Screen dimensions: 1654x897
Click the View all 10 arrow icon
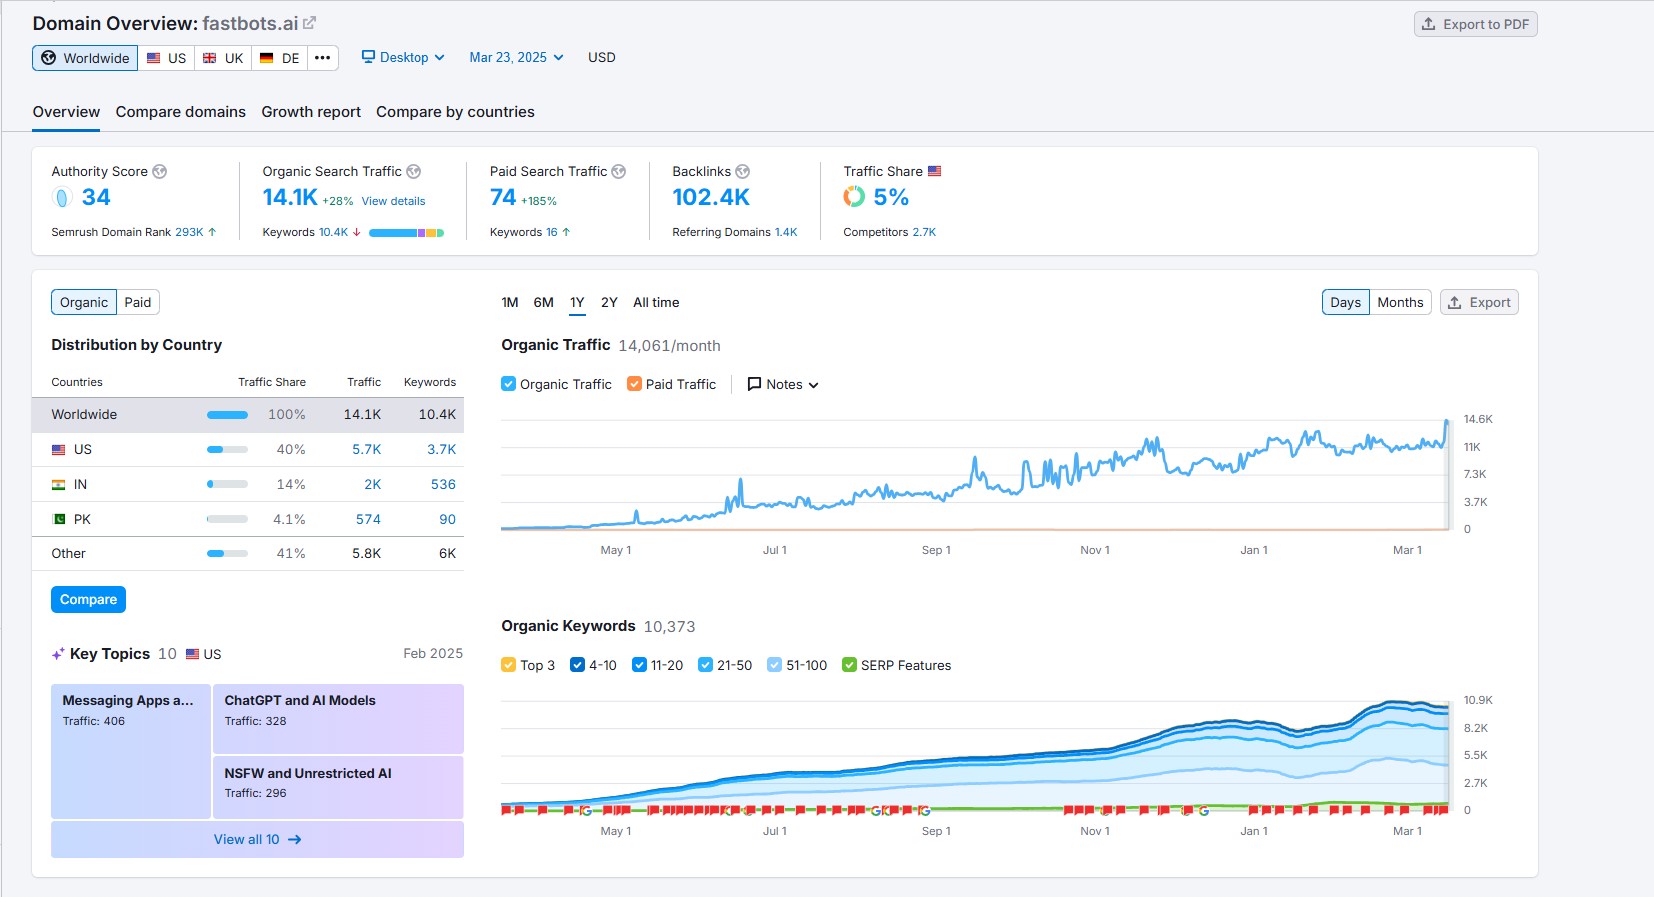coord(295,840)
